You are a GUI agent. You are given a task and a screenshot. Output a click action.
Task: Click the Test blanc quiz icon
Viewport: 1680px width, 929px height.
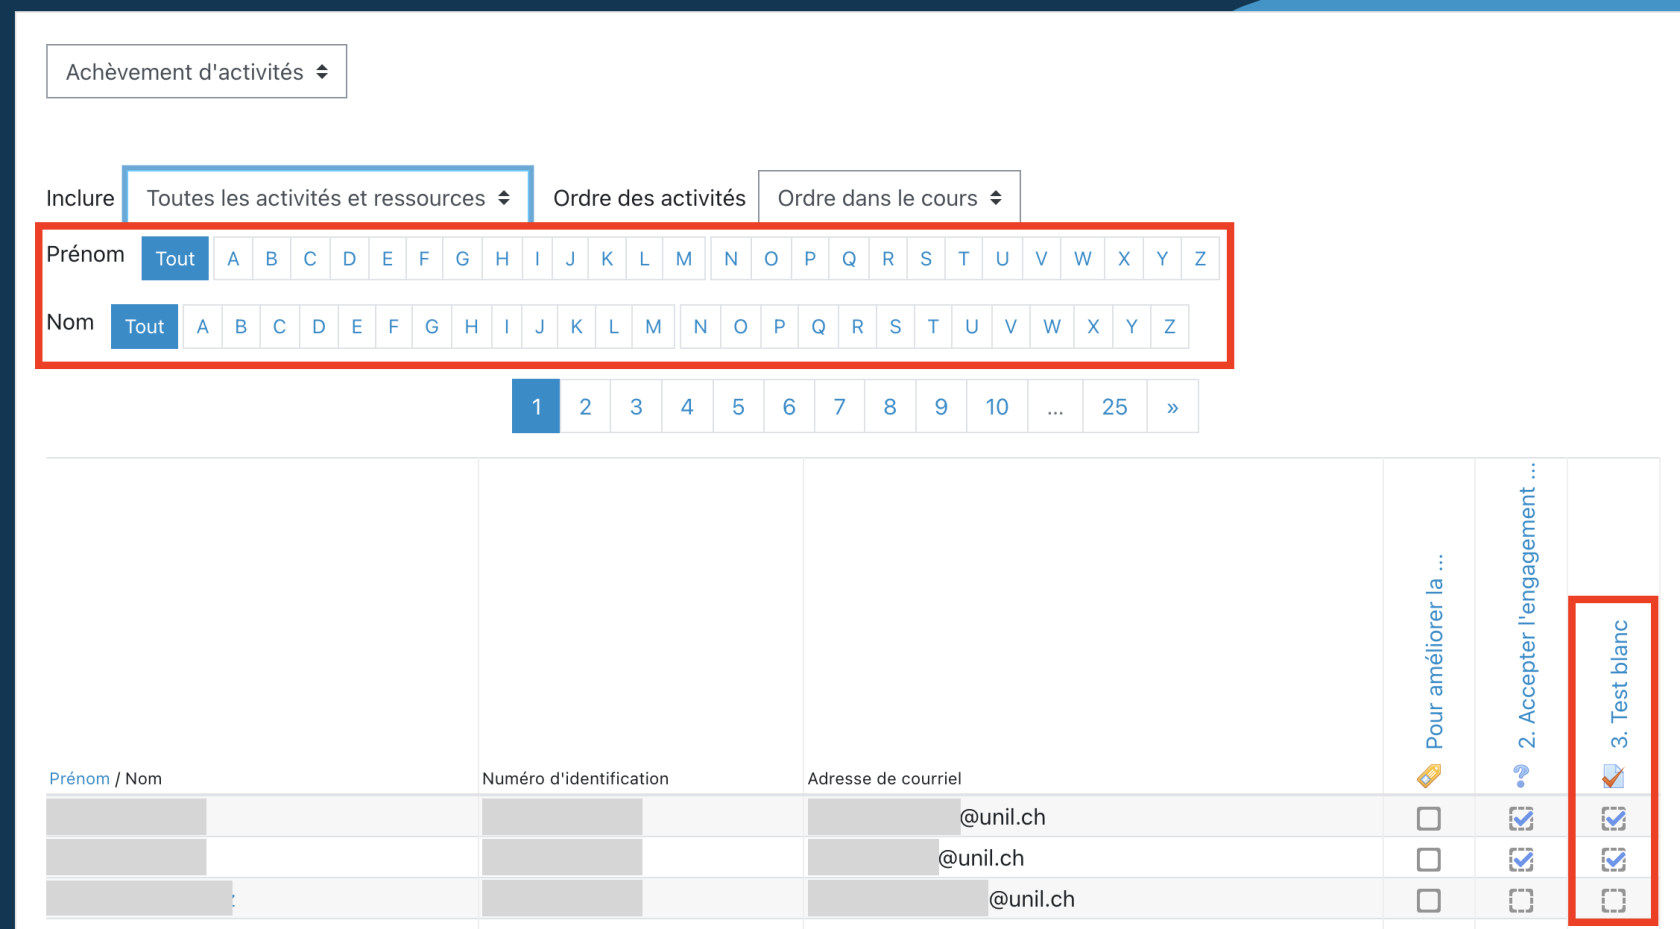pos(1613,775)
